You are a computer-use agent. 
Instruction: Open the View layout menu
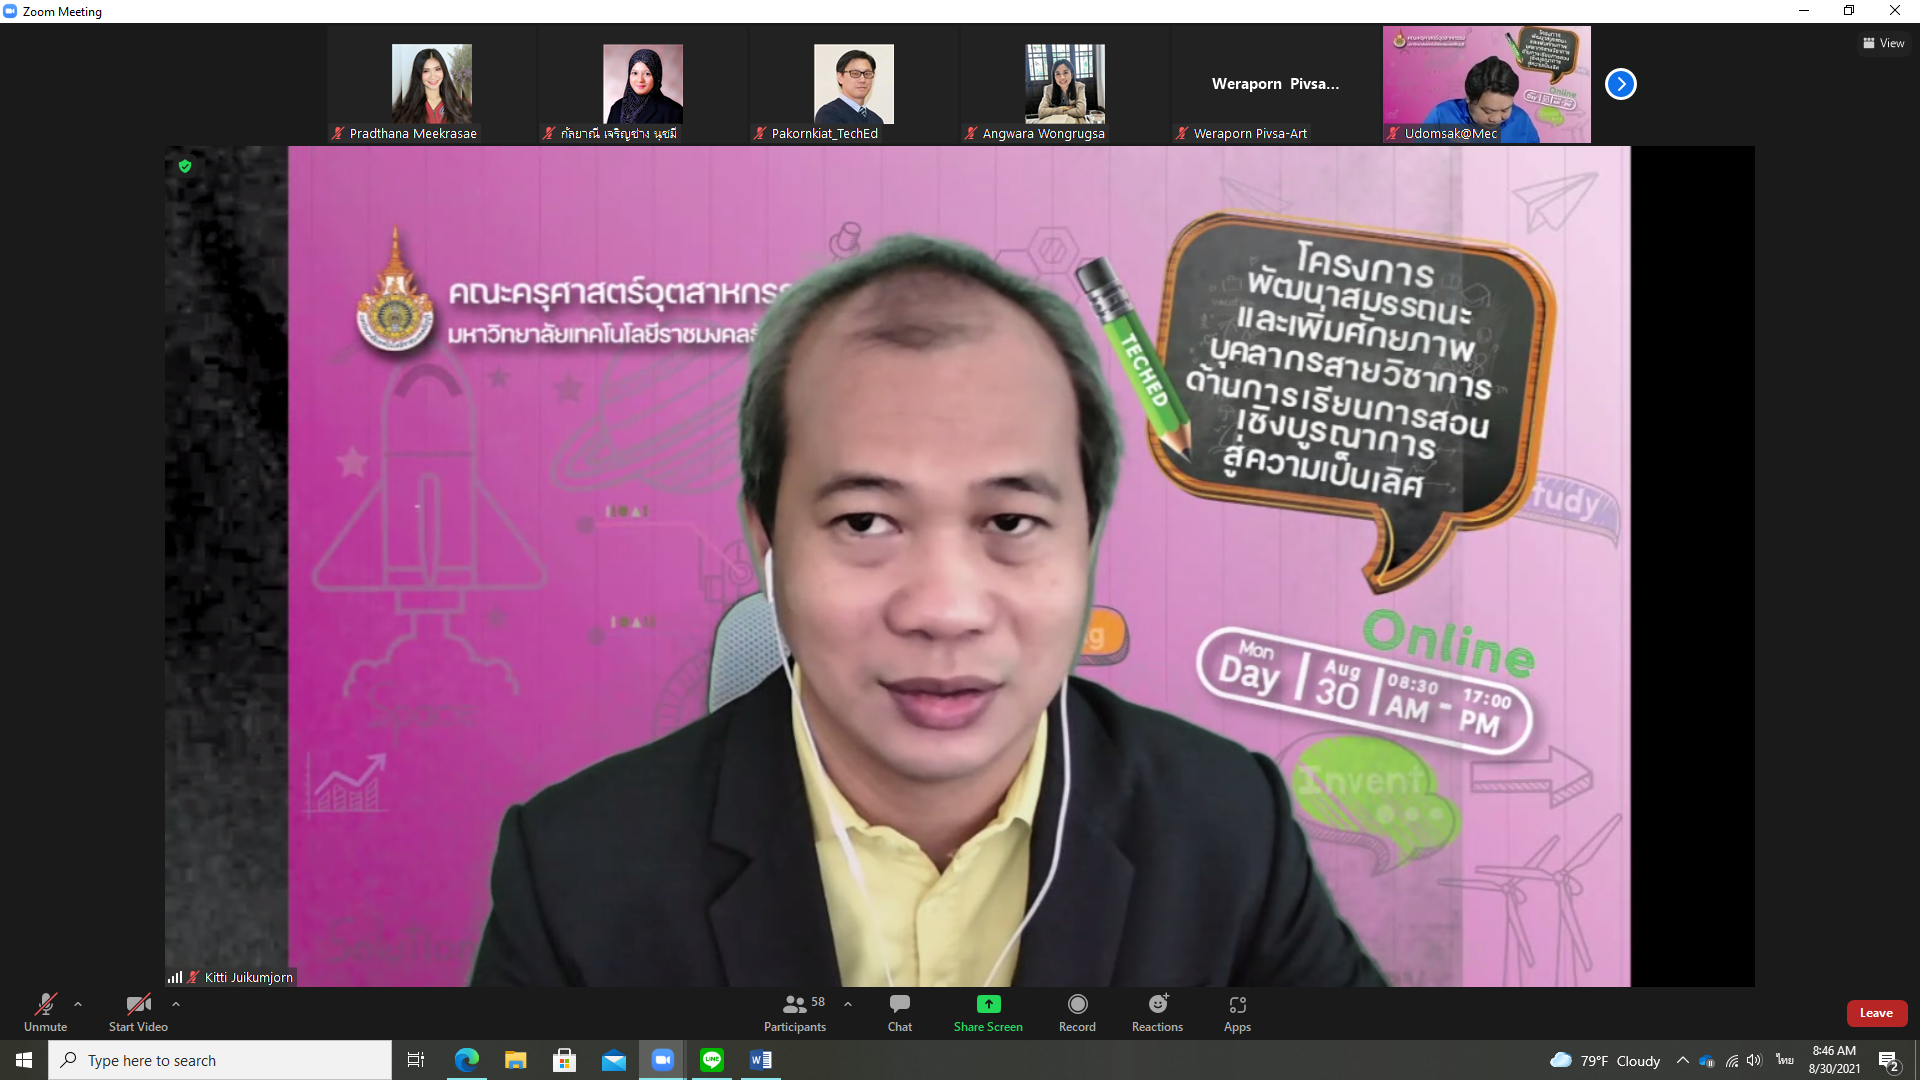pos(1884,43)
